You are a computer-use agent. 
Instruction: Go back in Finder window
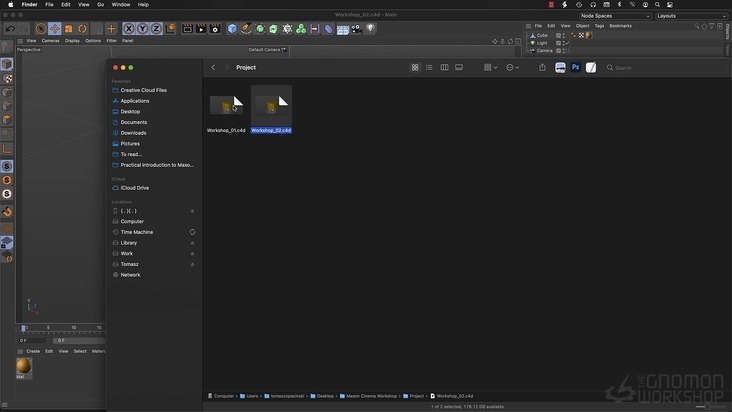pyautogui.click(x=213, y=68)
